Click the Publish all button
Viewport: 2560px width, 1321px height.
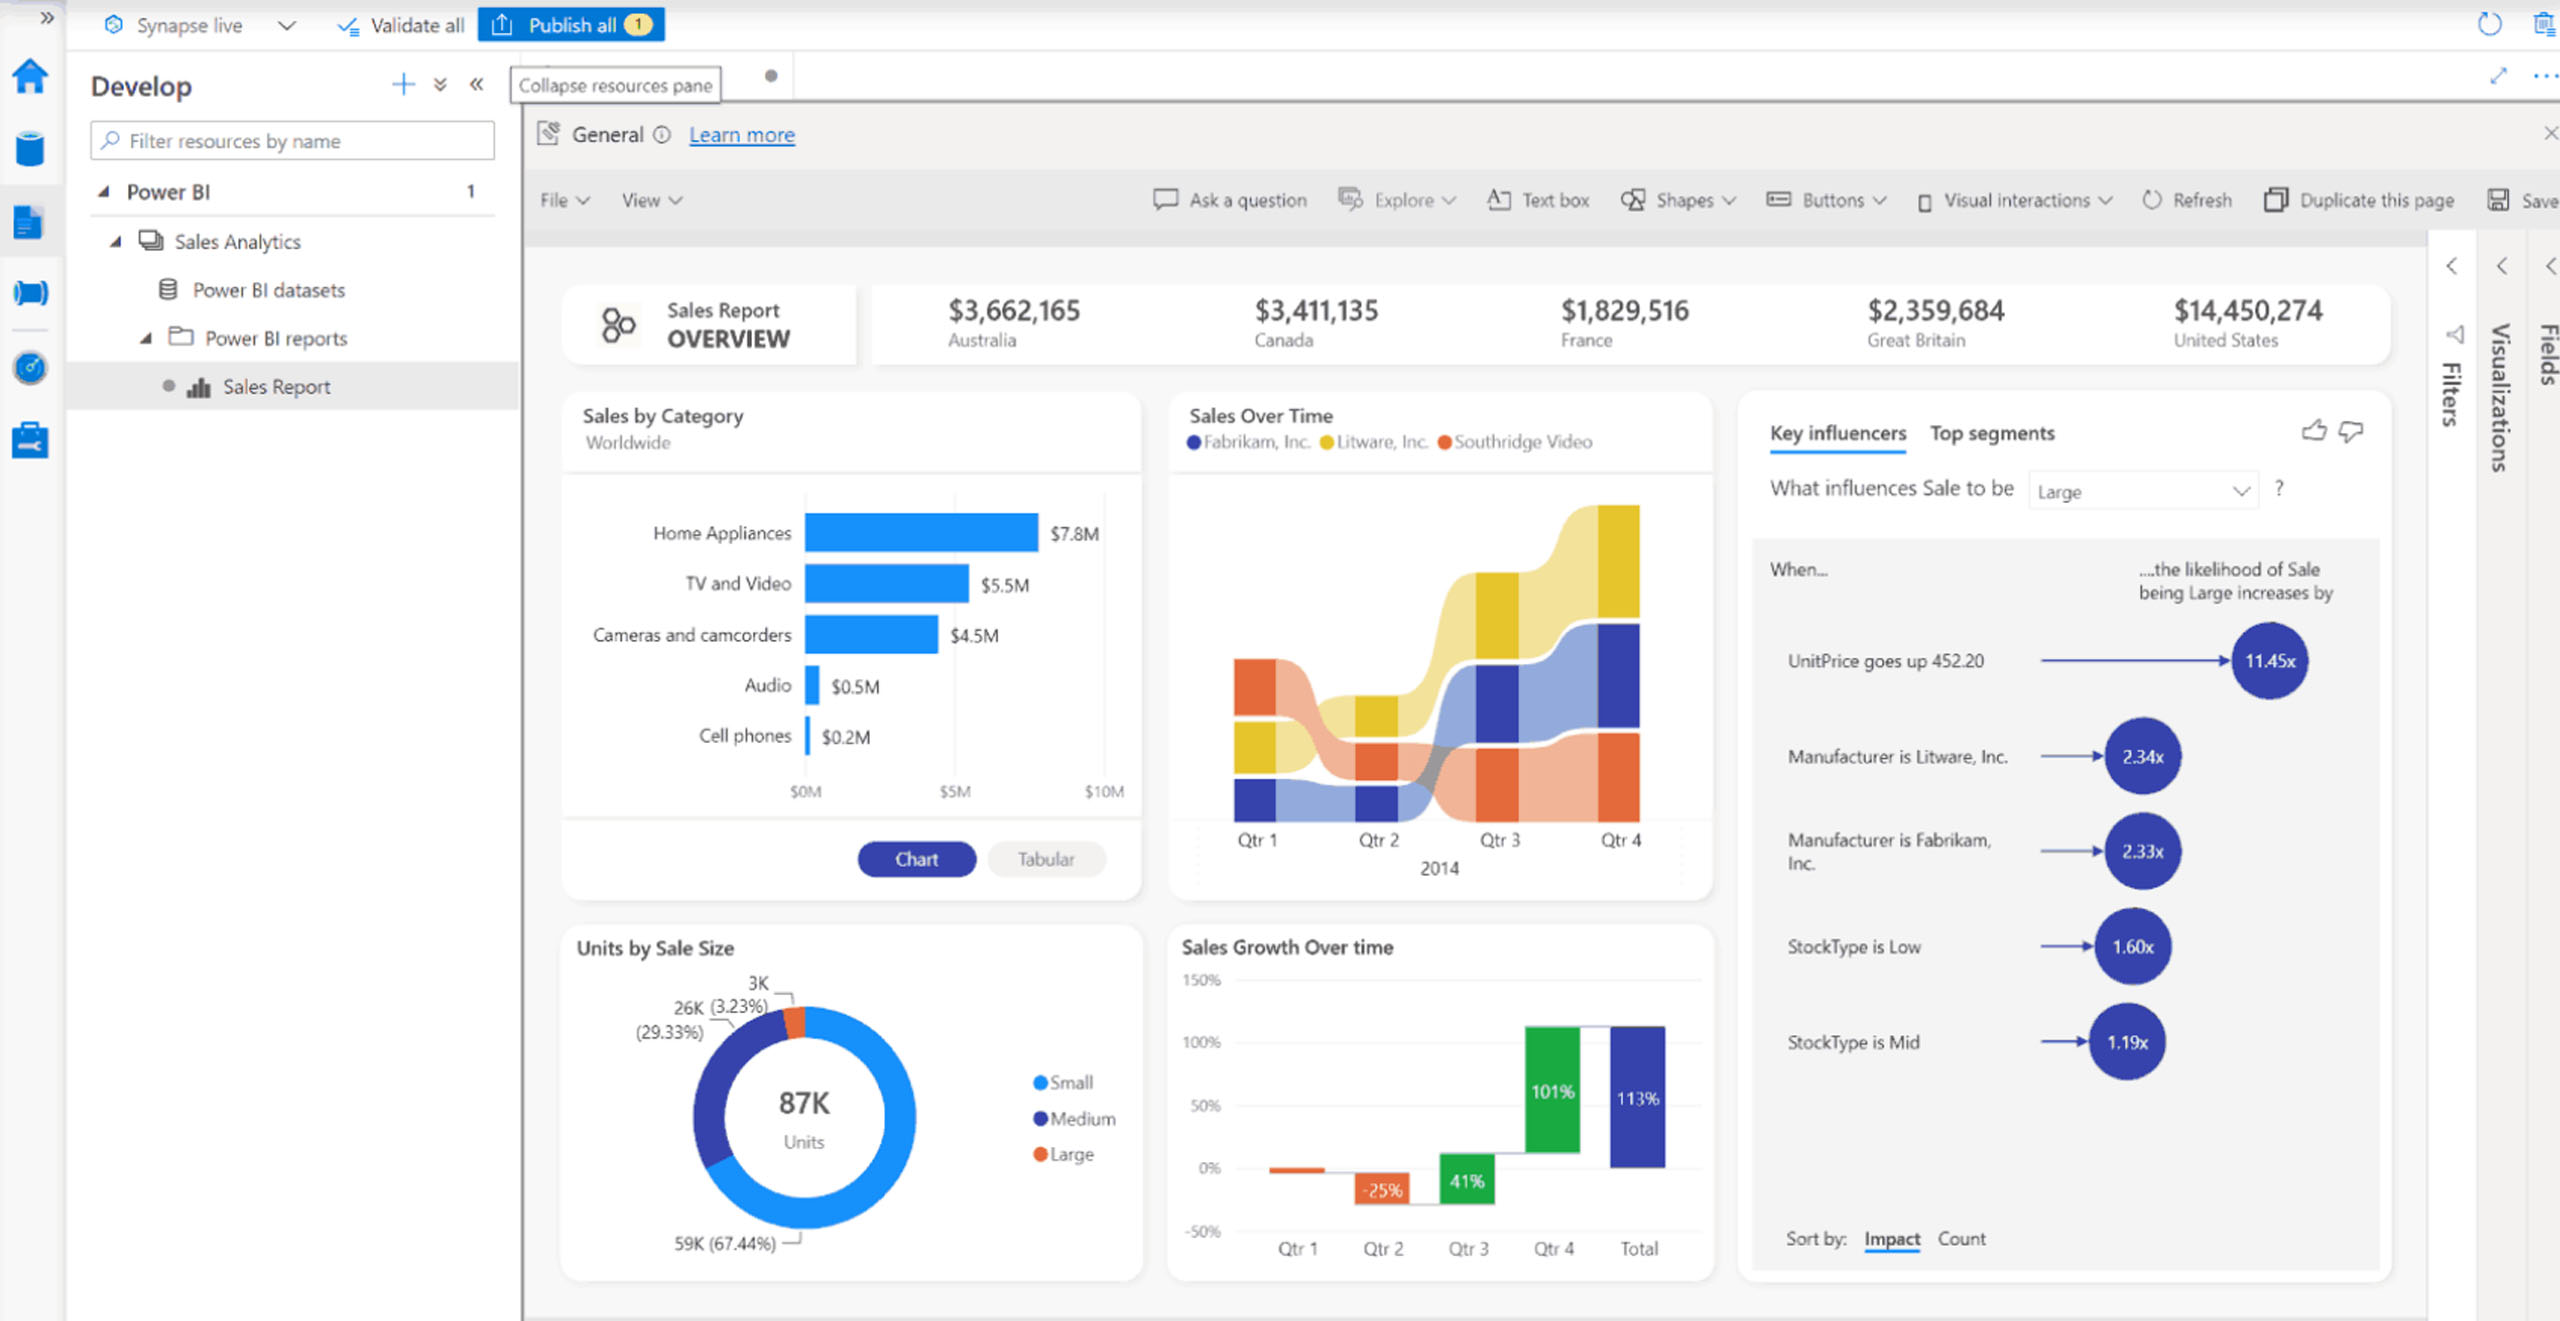pos(572,25)
